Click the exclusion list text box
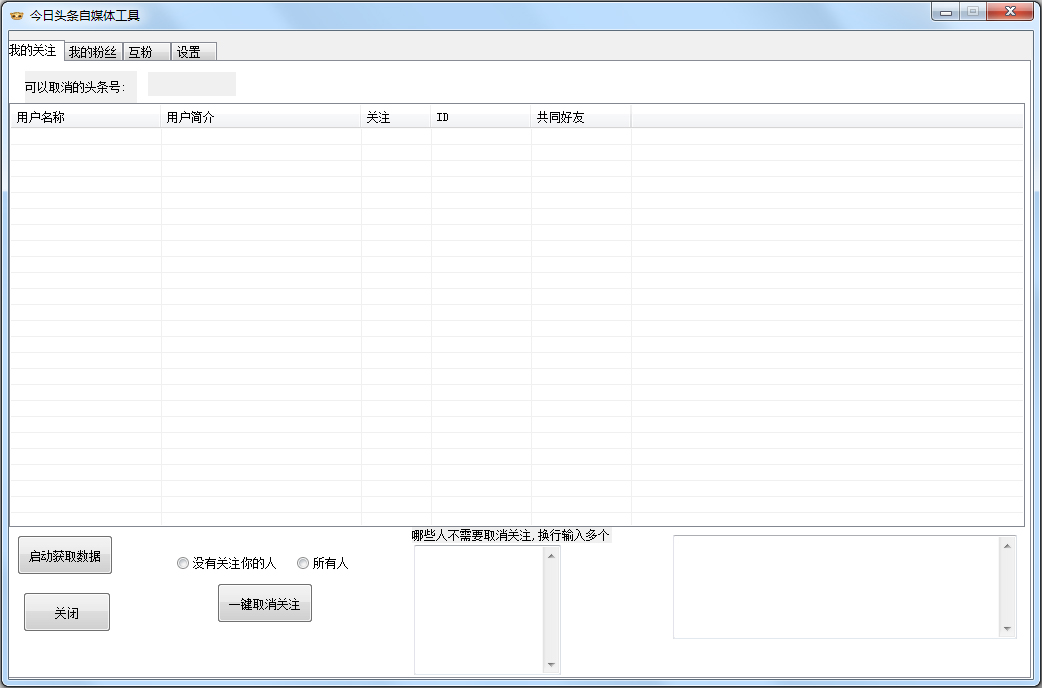This screenshot has height=688, width=1042. point(479,609)
